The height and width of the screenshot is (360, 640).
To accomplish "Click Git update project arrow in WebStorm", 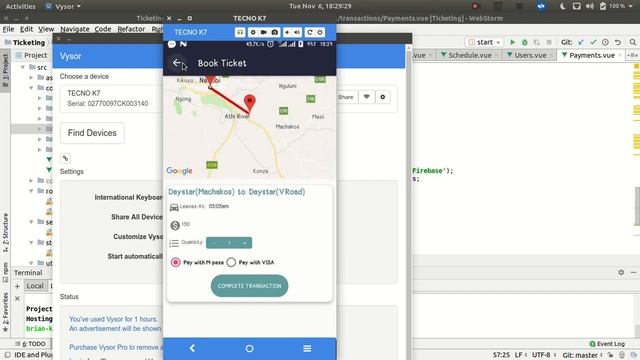I will [581, 42].
